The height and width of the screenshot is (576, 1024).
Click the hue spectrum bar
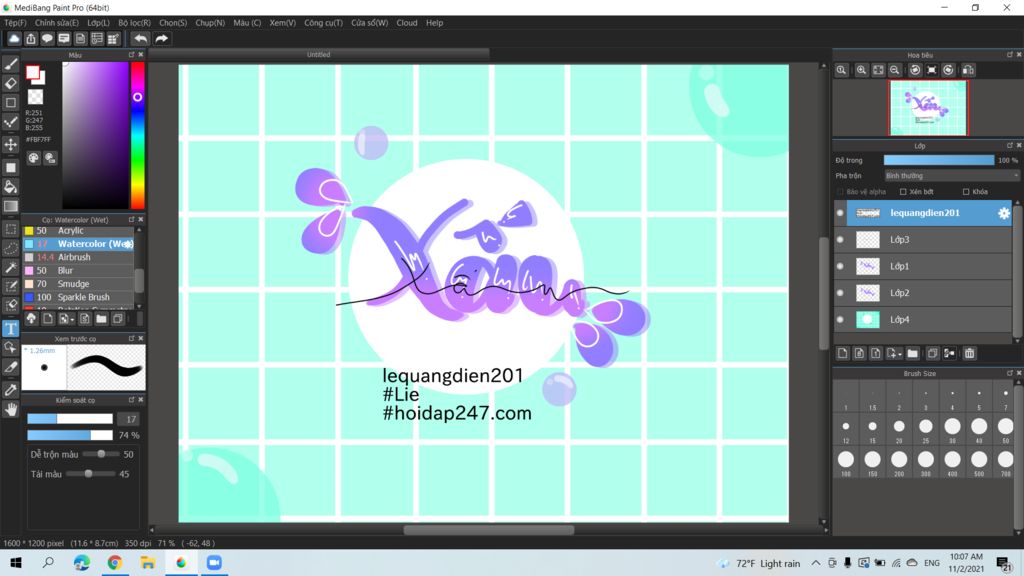coord(137,136)
